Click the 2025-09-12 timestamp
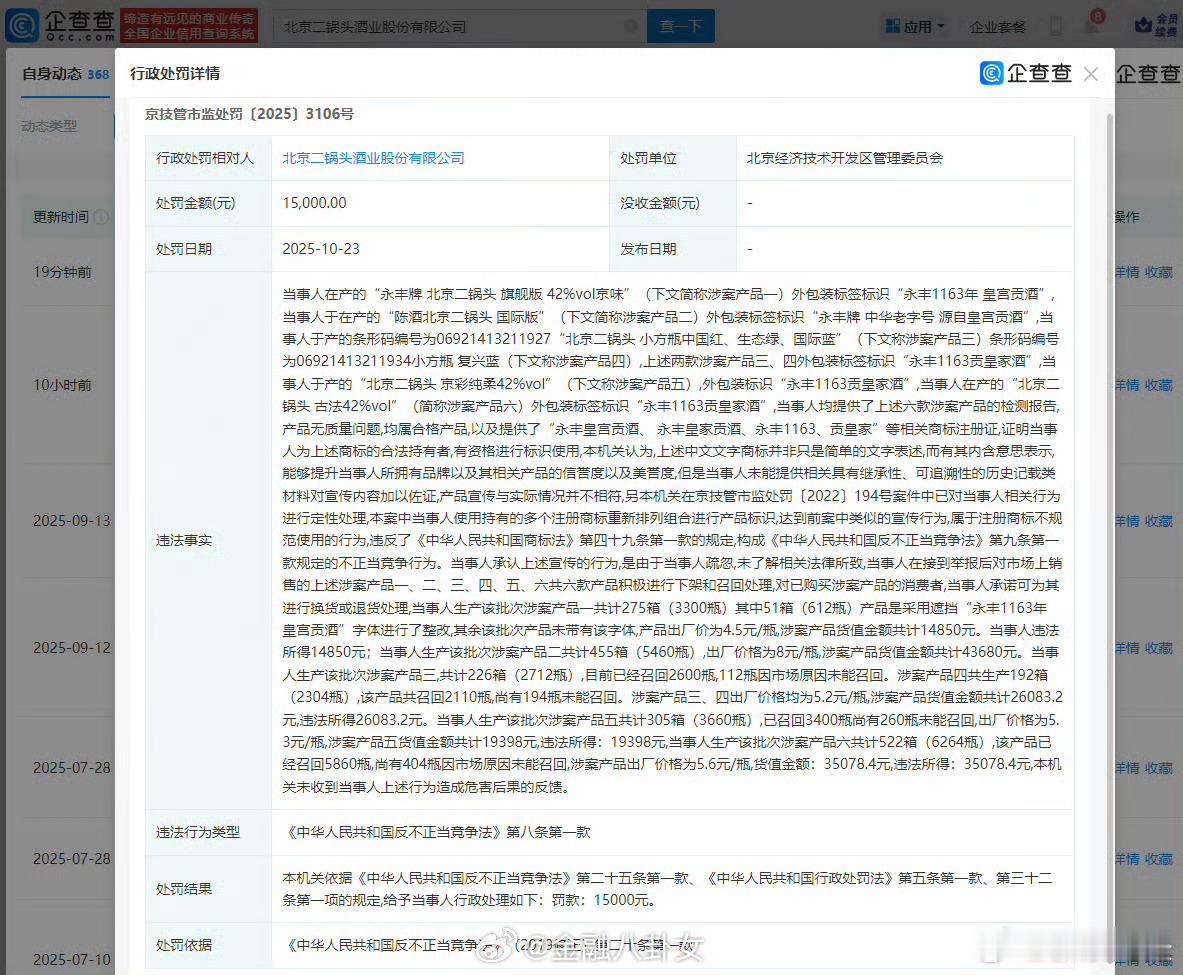 click(72, 648)
